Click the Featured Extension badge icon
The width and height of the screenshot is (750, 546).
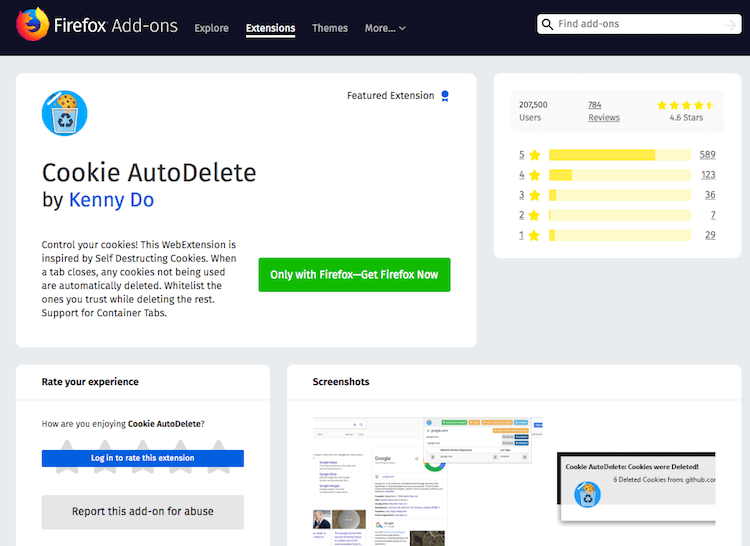(445, 96)
